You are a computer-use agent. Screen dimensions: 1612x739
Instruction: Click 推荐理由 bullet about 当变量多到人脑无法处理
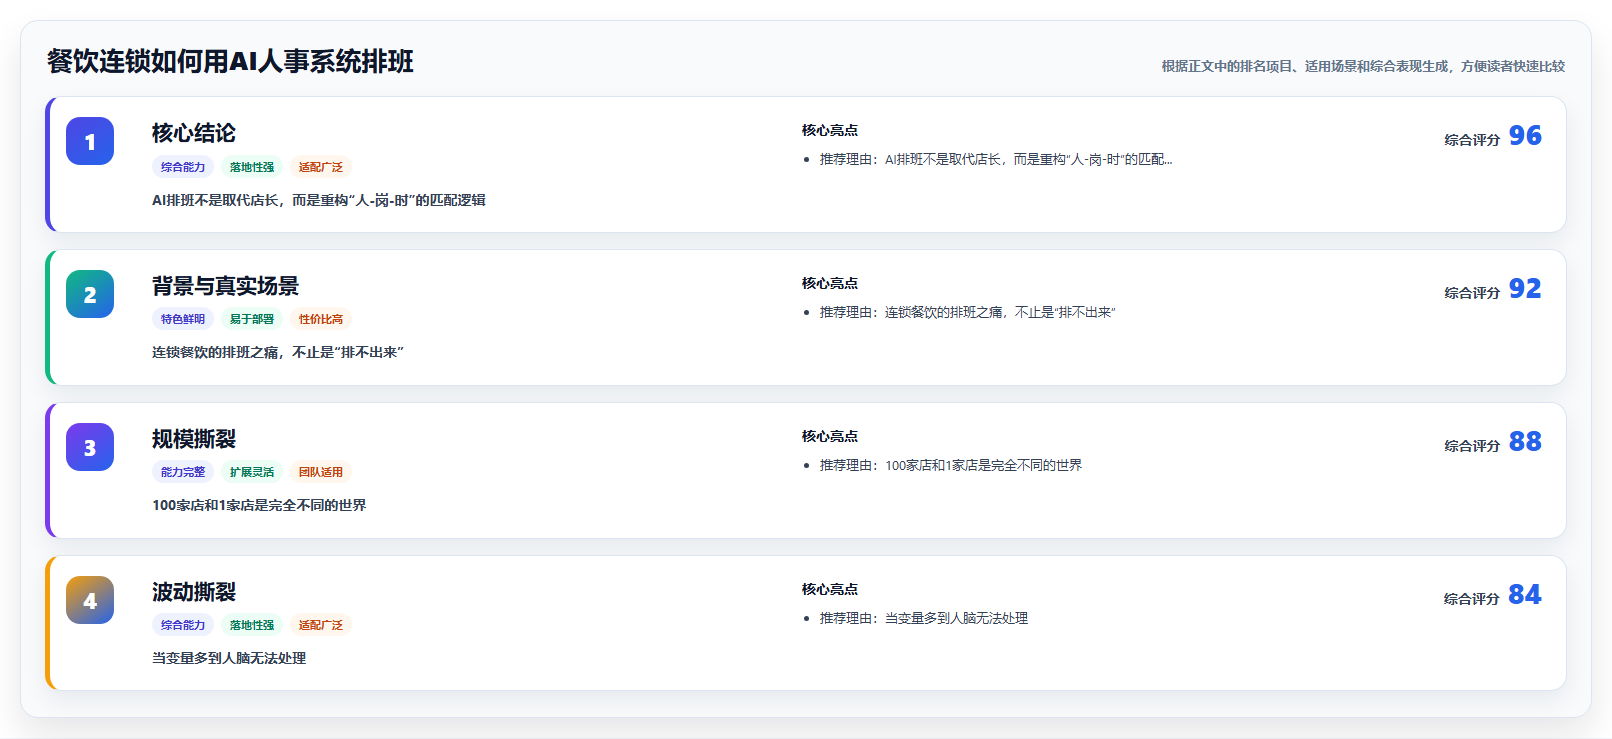coord(924,618)
